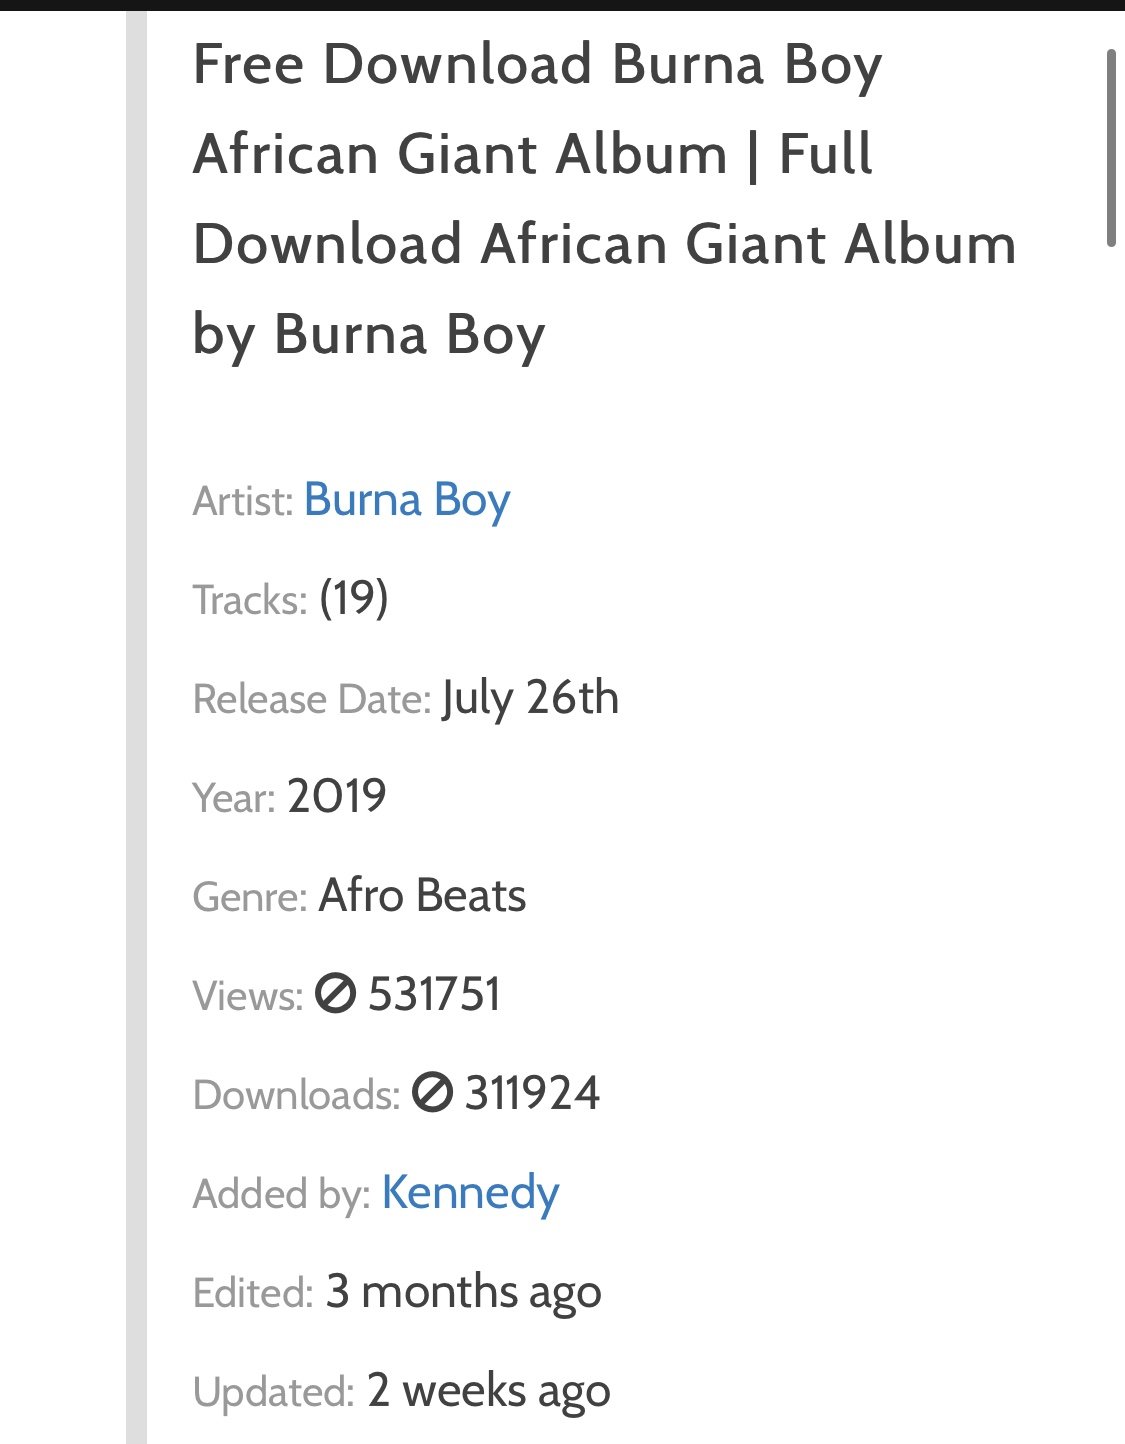
Task: Click the circle-slash icon beside Views
Action: (x=335, y=994)
